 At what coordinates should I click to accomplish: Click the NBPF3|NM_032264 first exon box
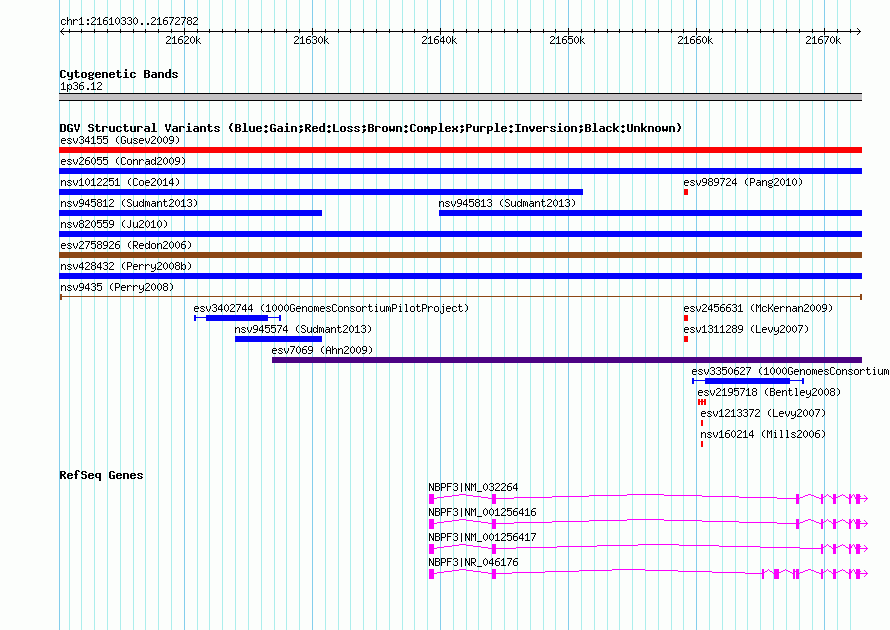click(x=431, y=499)
